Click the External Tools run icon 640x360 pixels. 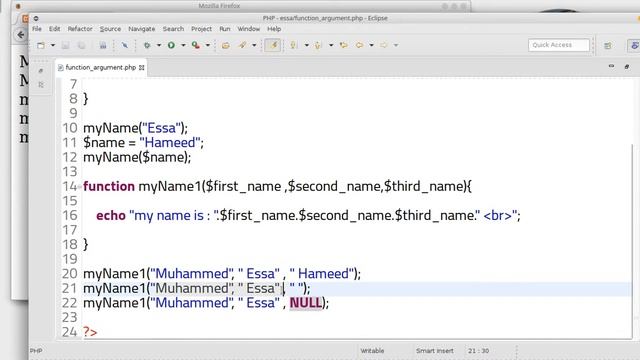[x=196, y=45]
